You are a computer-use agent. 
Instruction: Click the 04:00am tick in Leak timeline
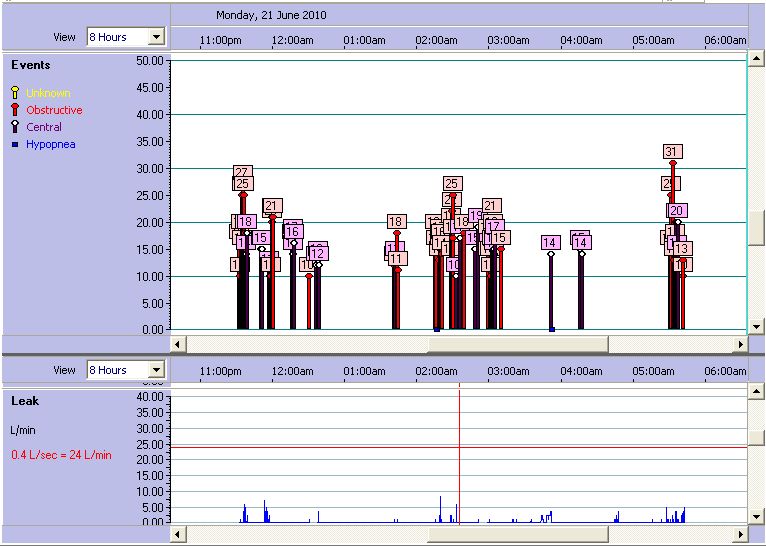(581, 371)
